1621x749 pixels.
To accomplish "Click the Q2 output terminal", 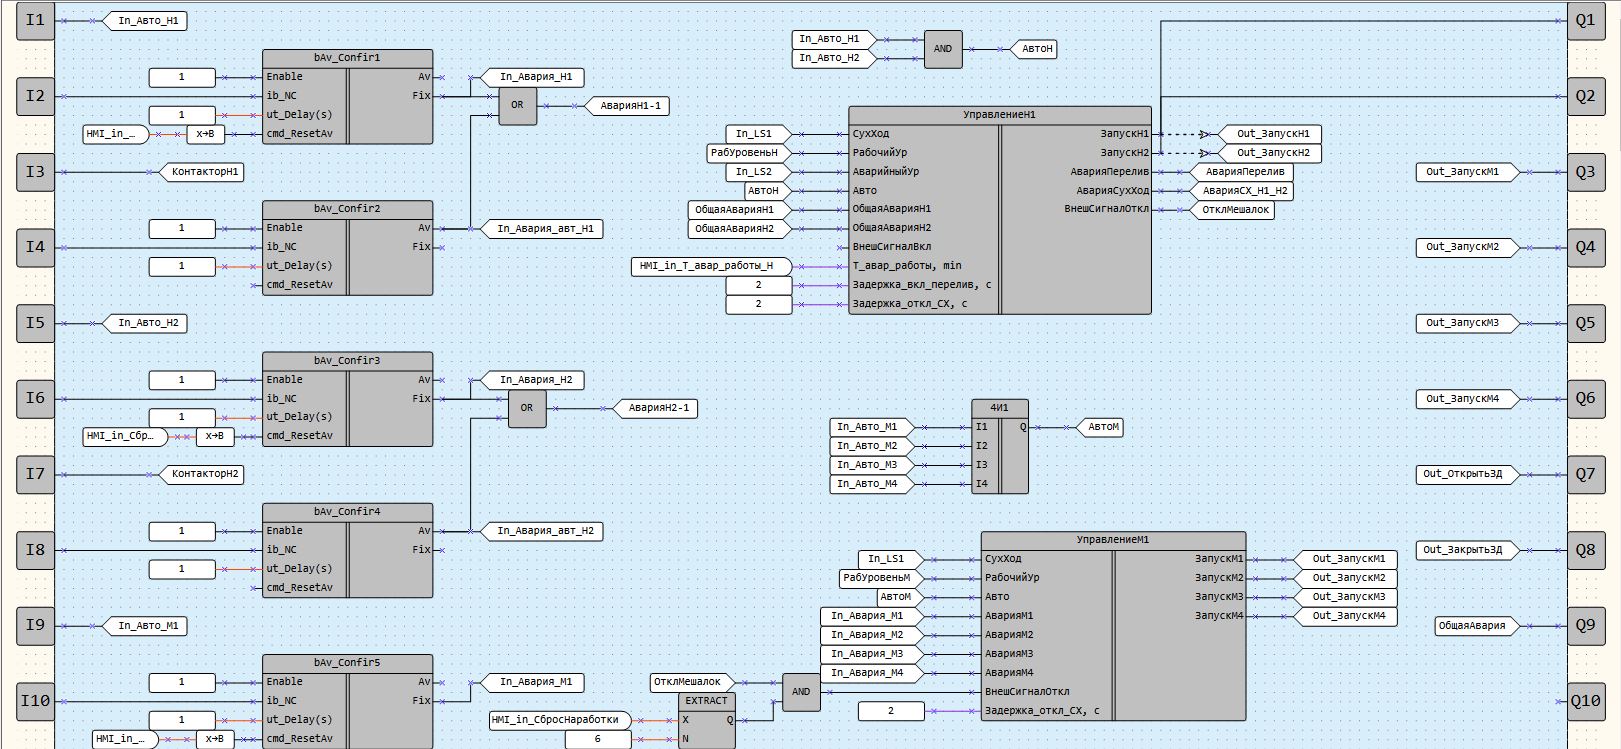I will click(1585, 96).
